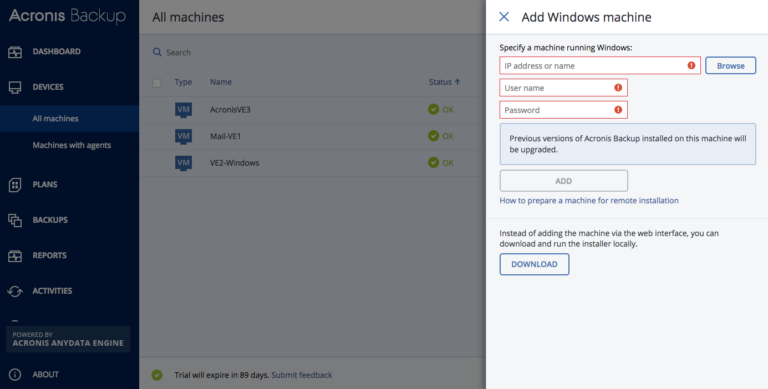
Task: Click the Reports icon in sidebar
Action: point(15,256)
